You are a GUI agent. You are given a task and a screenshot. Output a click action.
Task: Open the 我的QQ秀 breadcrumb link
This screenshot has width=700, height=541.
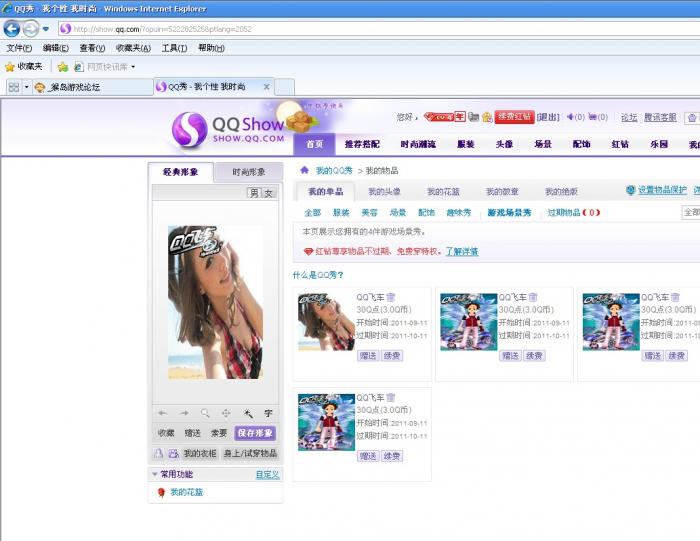[334, 171]
